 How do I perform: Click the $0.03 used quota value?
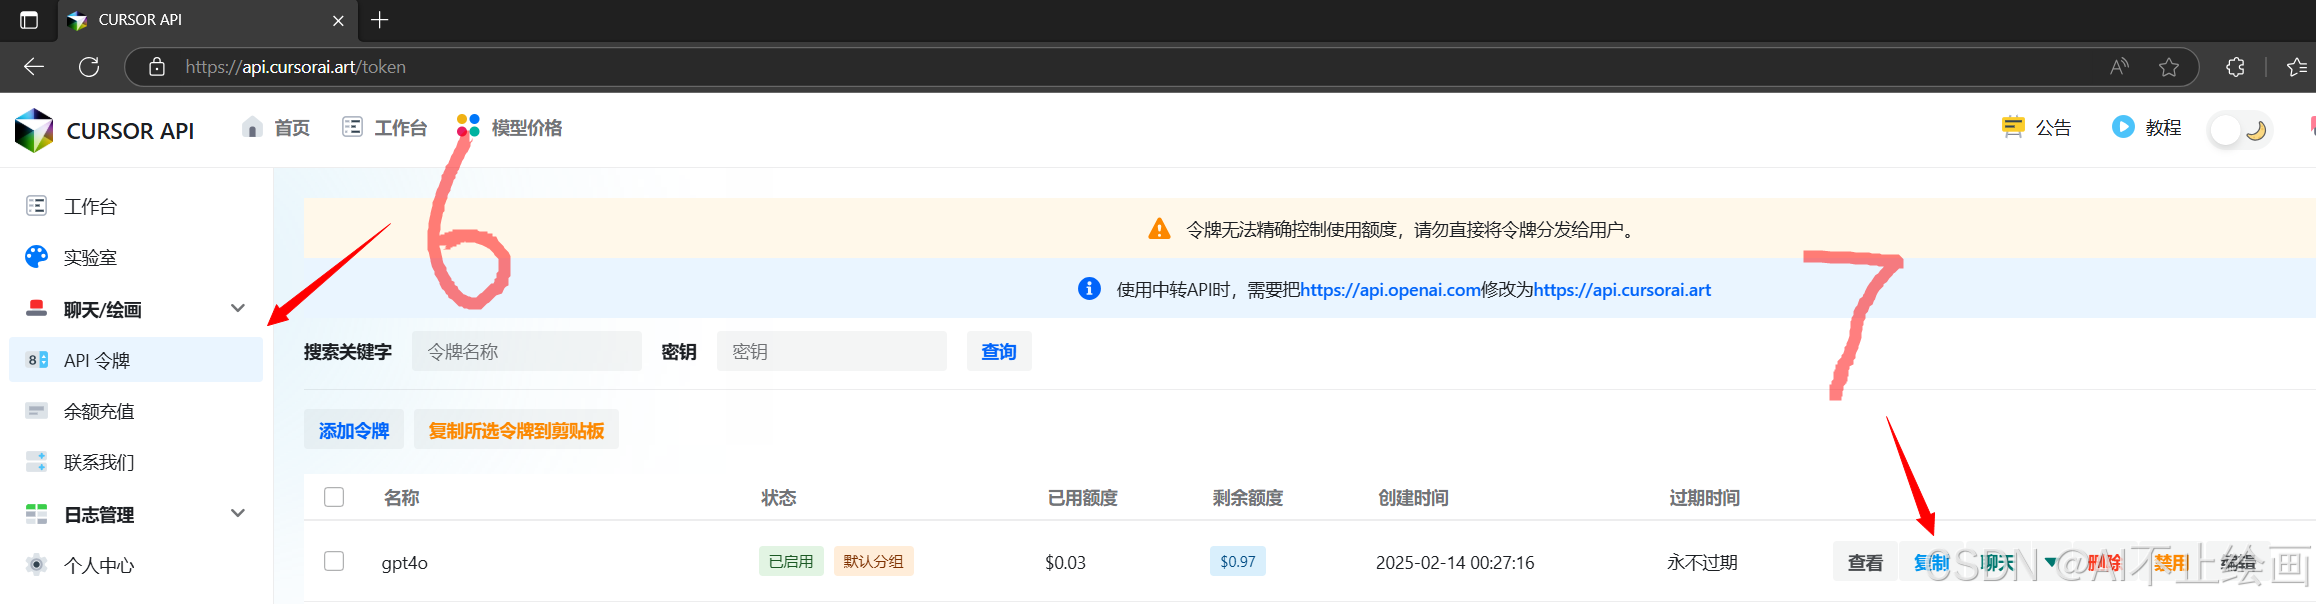click(1065, 563)
